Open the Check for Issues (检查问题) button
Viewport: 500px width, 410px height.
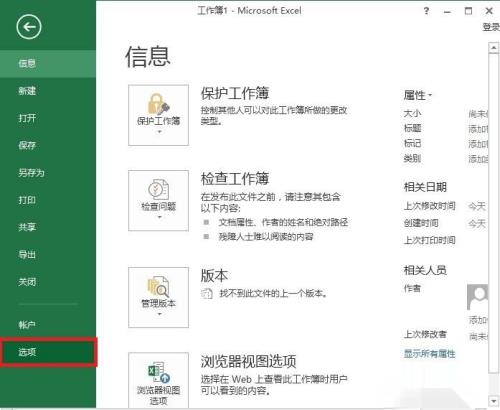(158, 200)
